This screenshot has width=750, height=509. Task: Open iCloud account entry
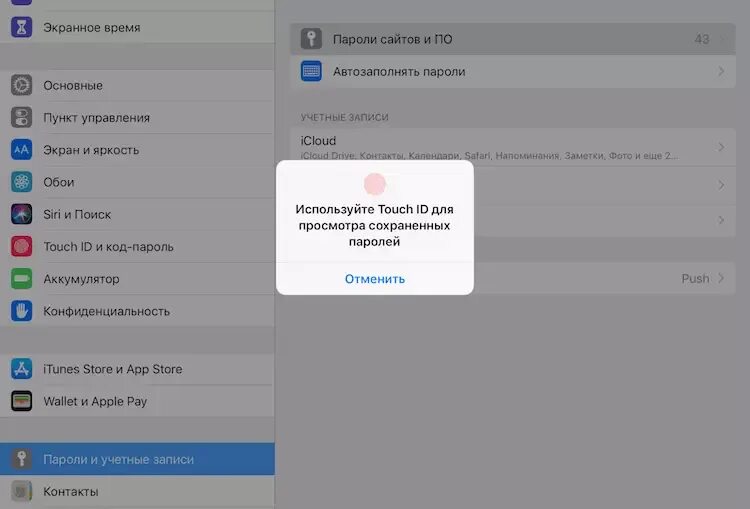(x=513, y=147)
